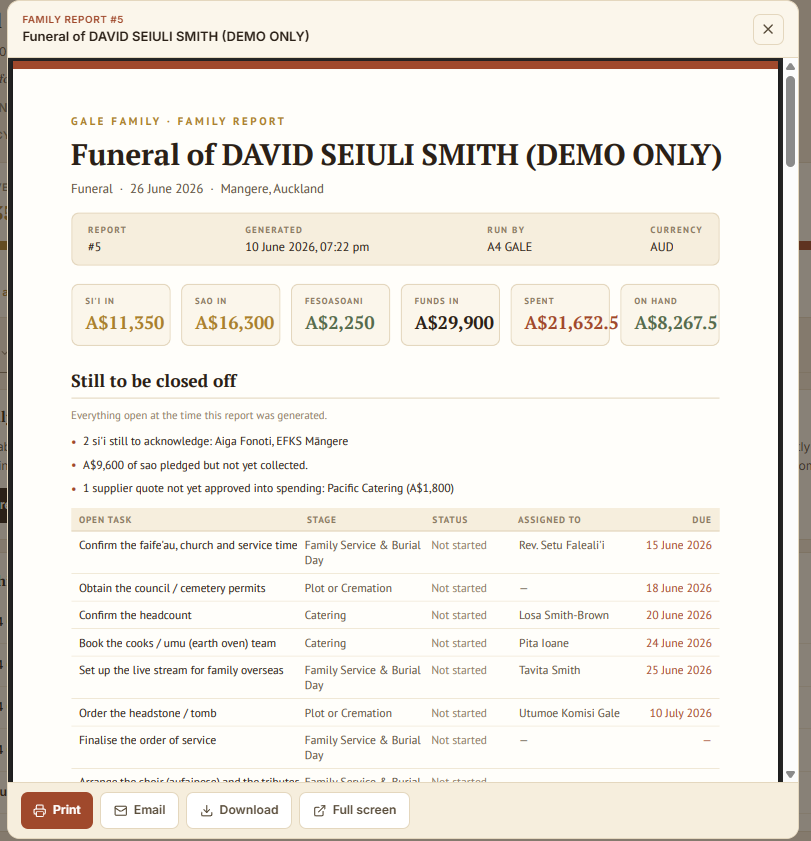The height and width of the screenshot is (841, 811).
Task: Click task 'Confirm the headcount'
Action: tap(135, 615)
